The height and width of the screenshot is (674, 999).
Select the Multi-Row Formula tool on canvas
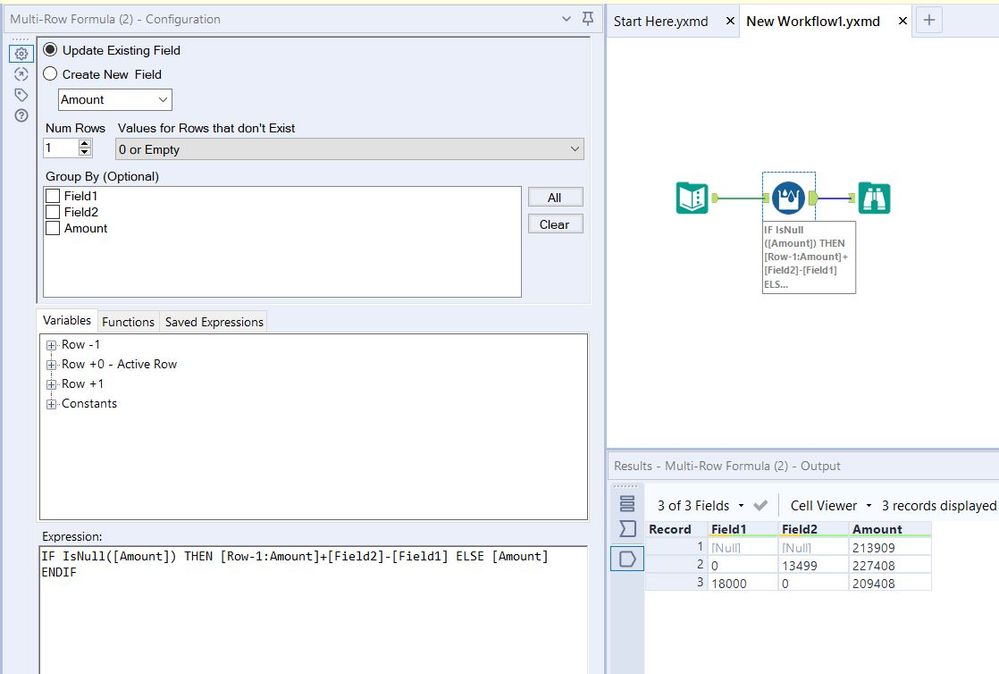(x=788, y=197)
